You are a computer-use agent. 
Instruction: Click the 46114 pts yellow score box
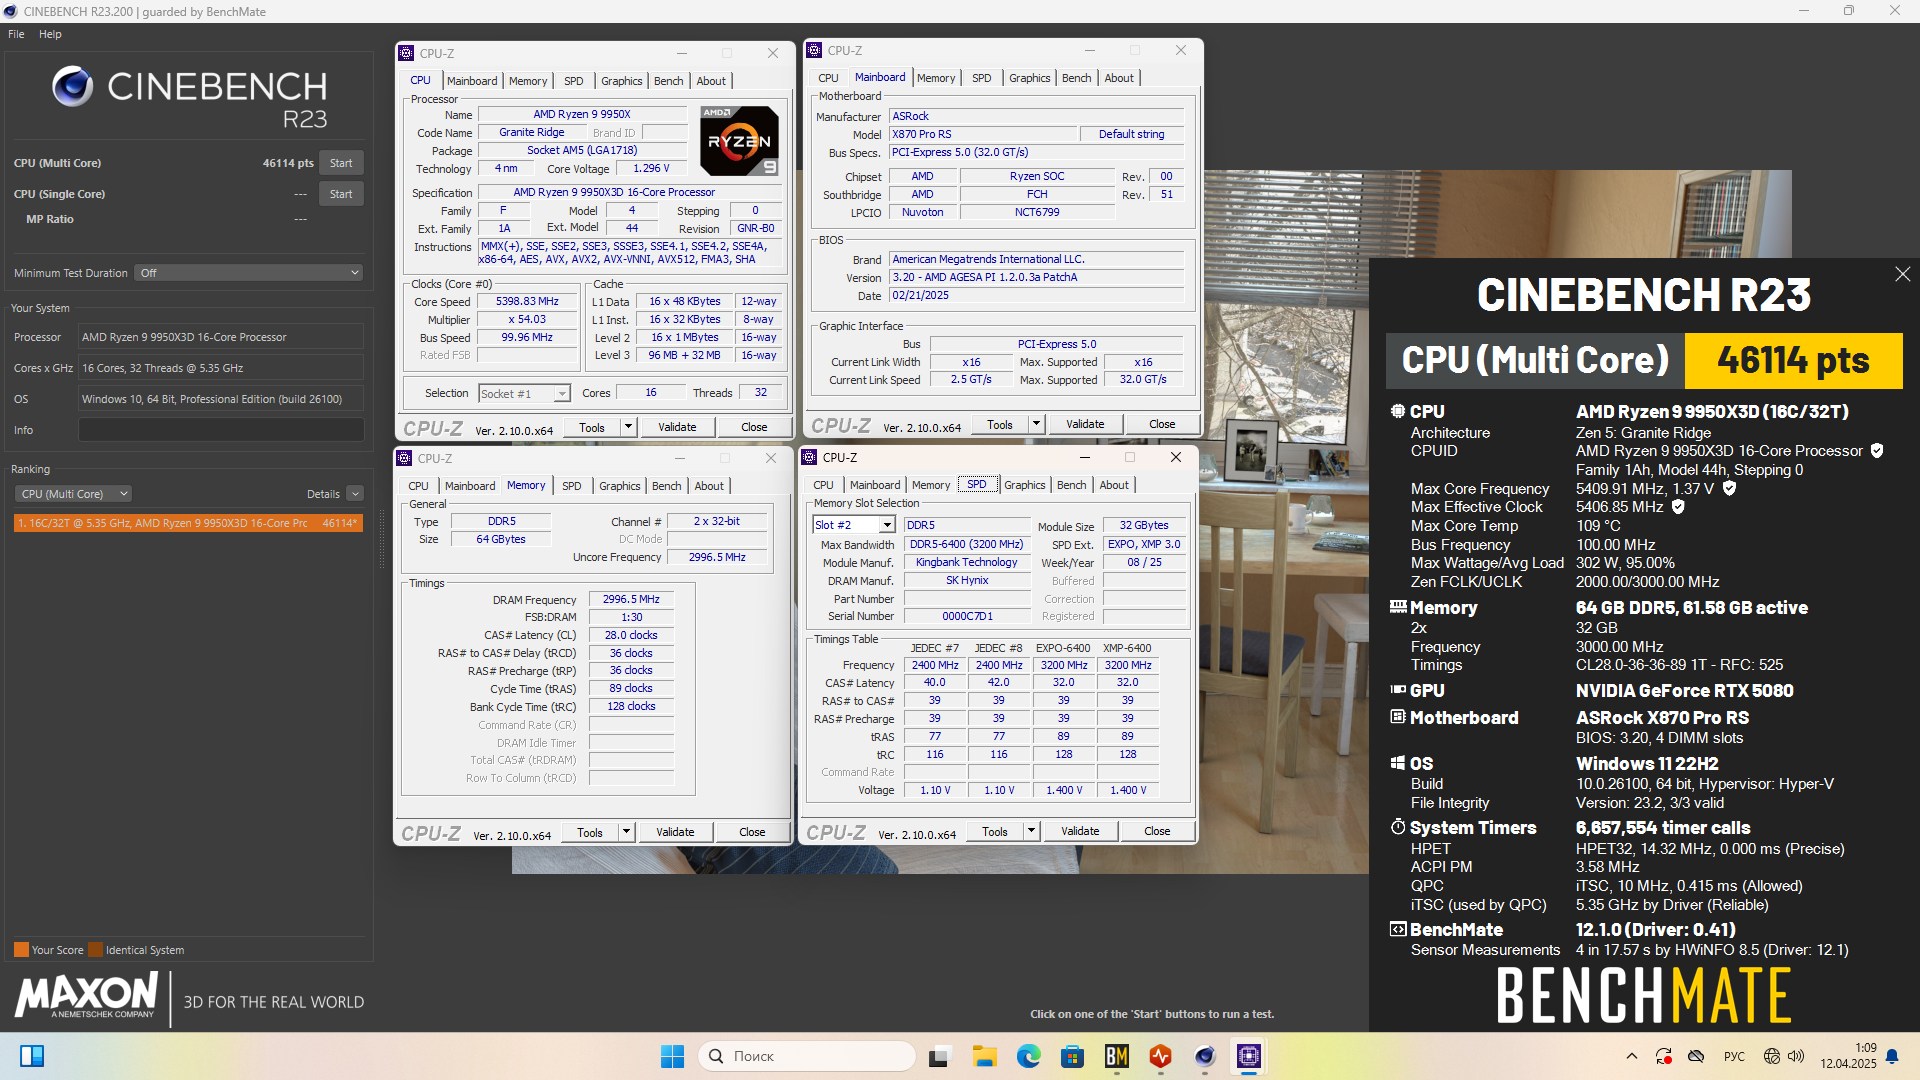pos(1793,360)
